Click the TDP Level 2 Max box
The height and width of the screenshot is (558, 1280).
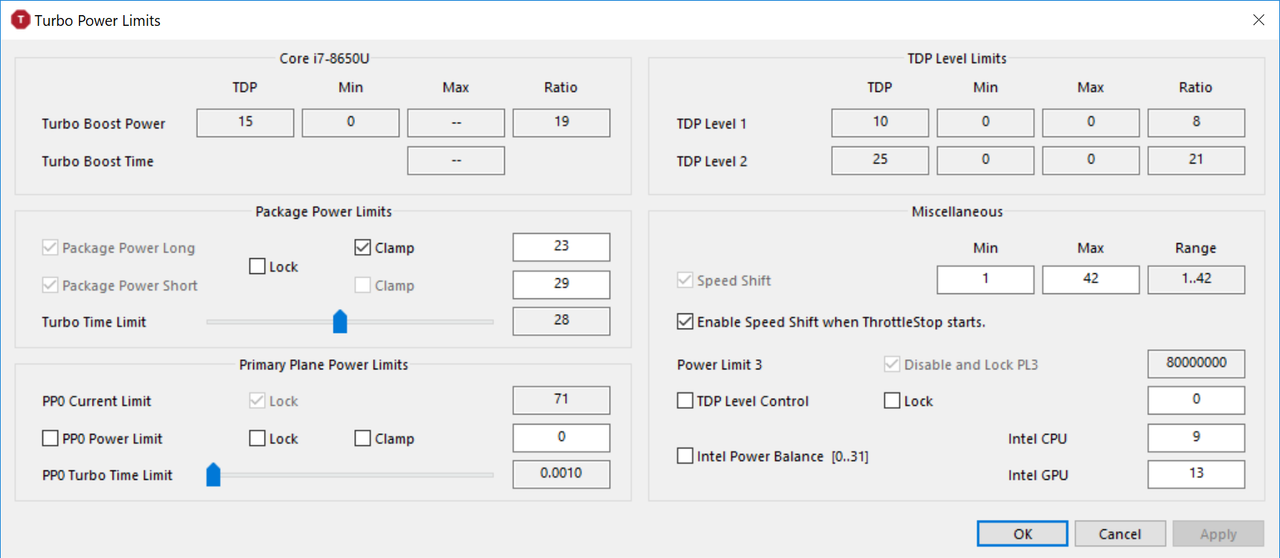click(x=1090, y=160)
